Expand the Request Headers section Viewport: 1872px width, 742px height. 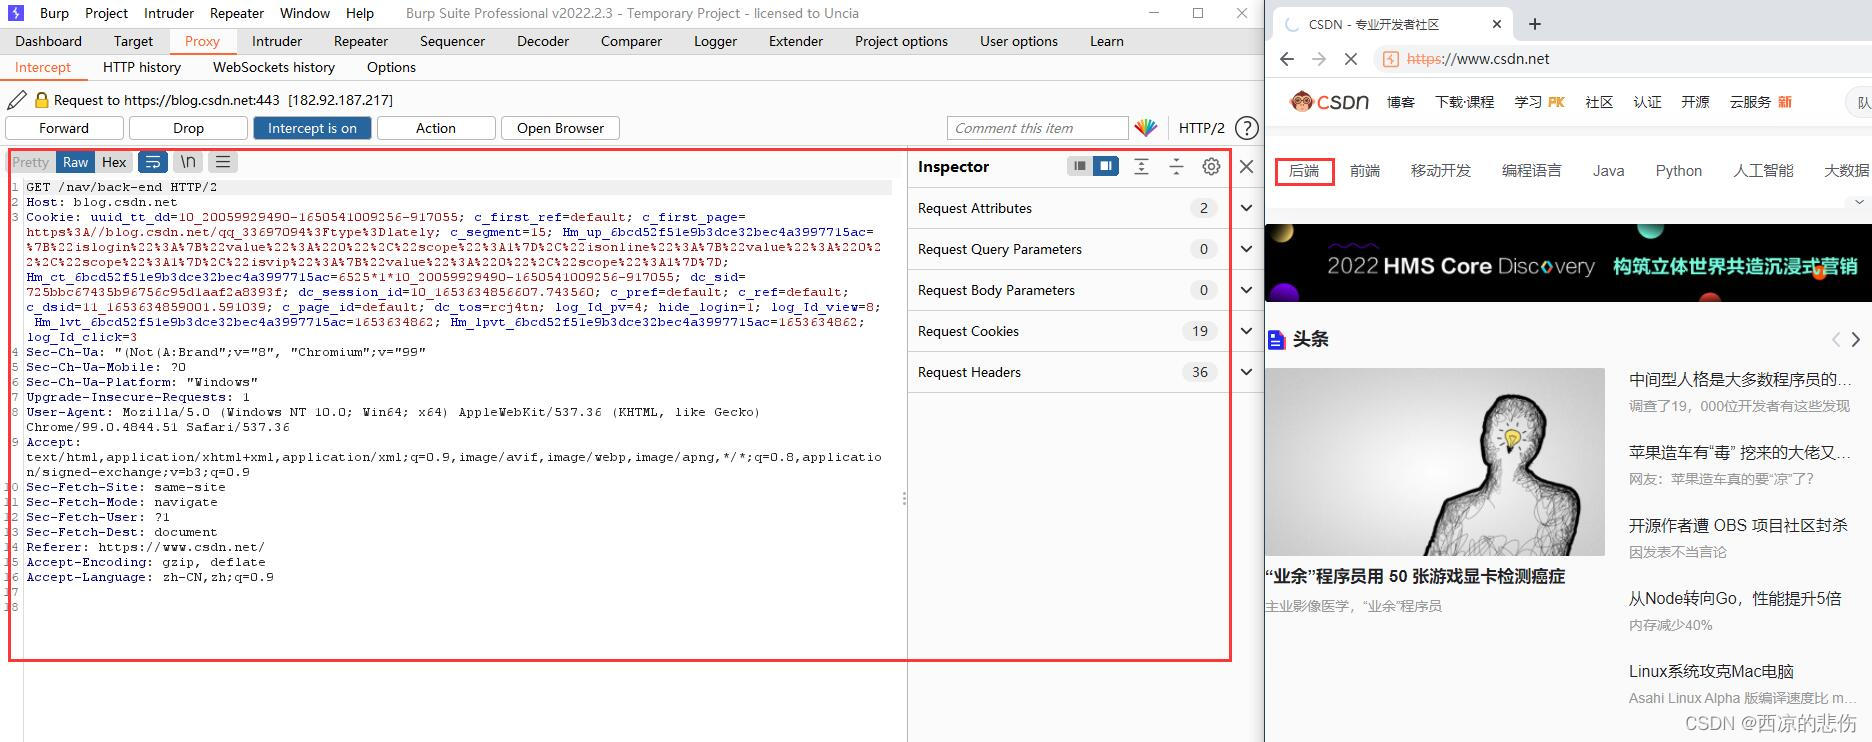1246,372
